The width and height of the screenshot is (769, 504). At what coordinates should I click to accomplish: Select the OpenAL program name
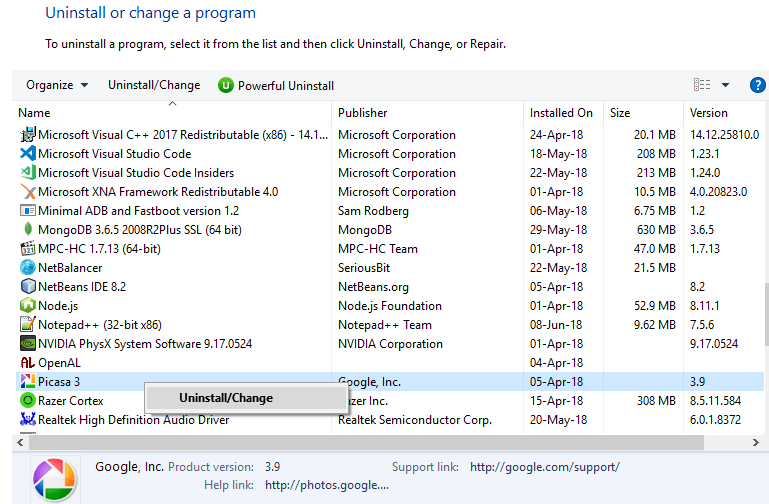click(x=59, y=363)
